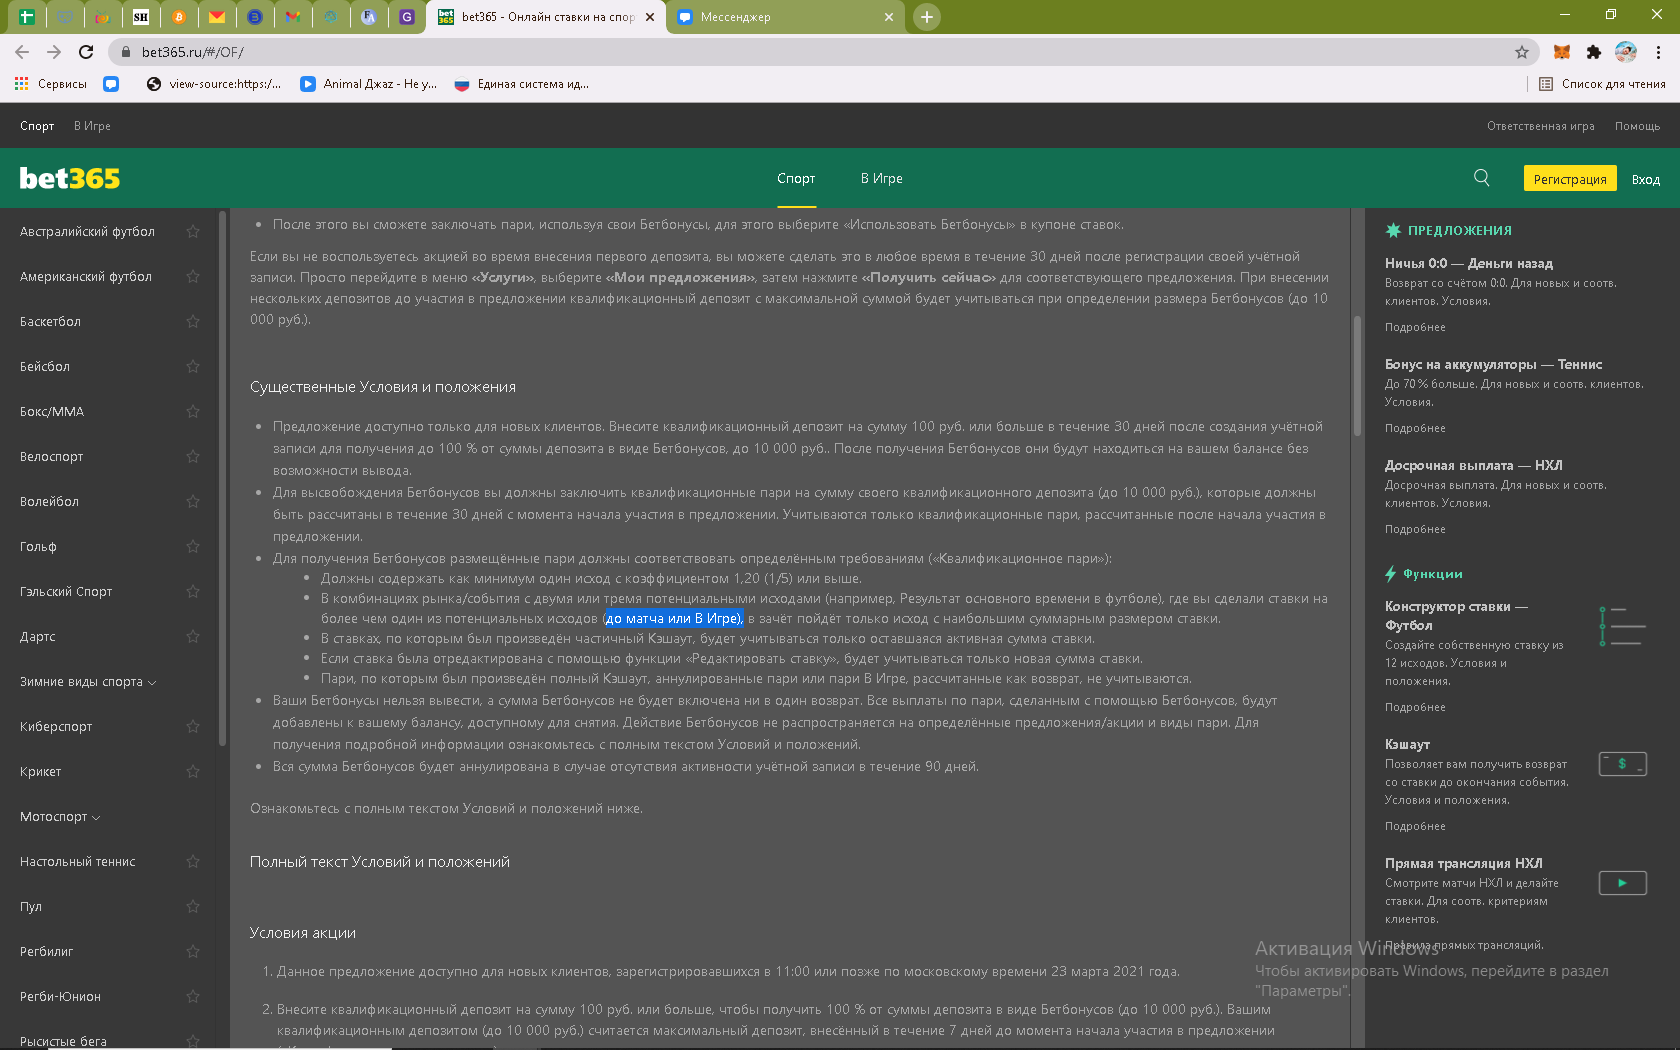Click the Функции lightning icon
This screenshot has height=1050, width=1680.
pos(1390,574)
